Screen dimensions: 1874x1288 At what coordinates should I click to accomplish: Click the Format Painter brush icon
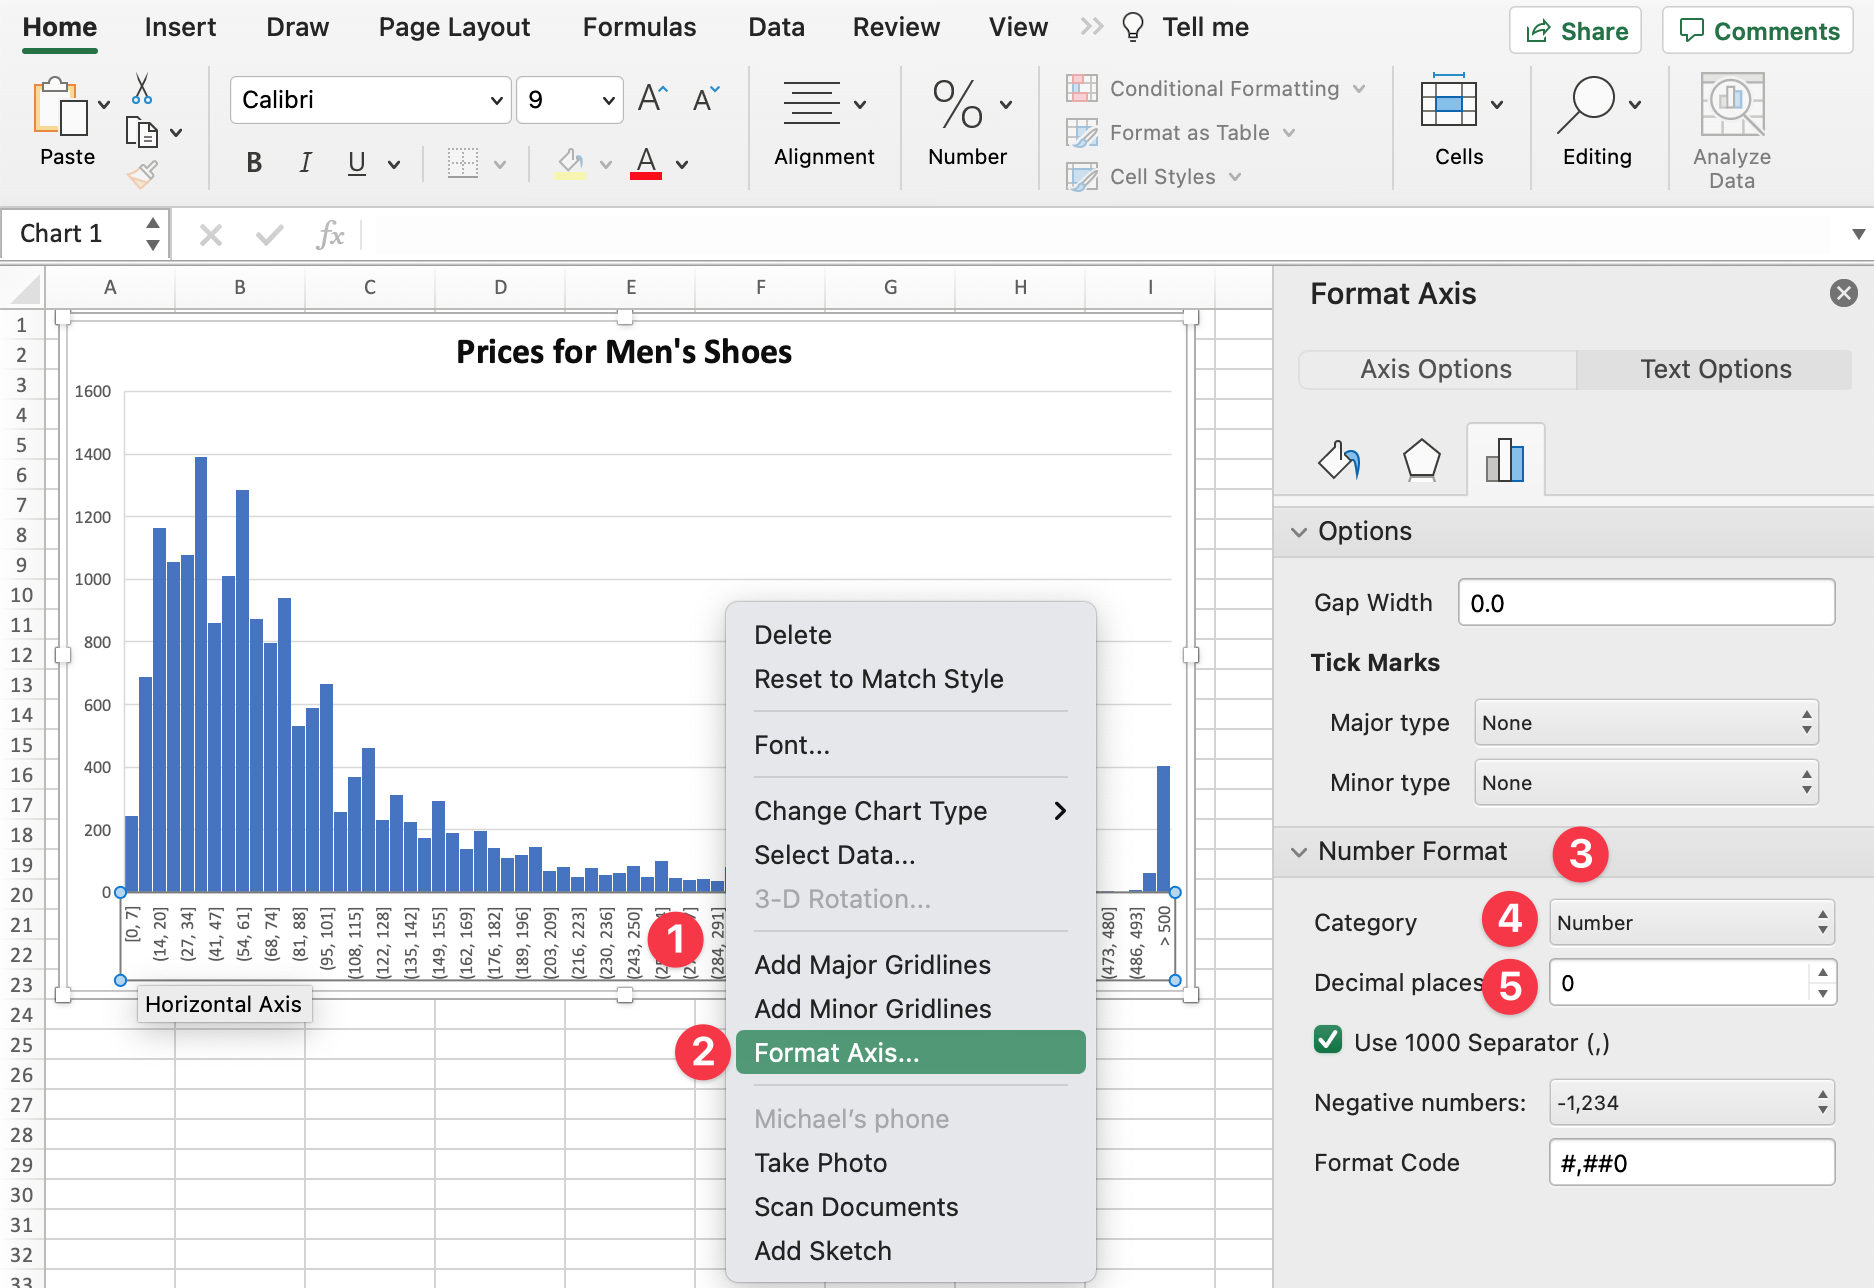[x=142, y=175]
